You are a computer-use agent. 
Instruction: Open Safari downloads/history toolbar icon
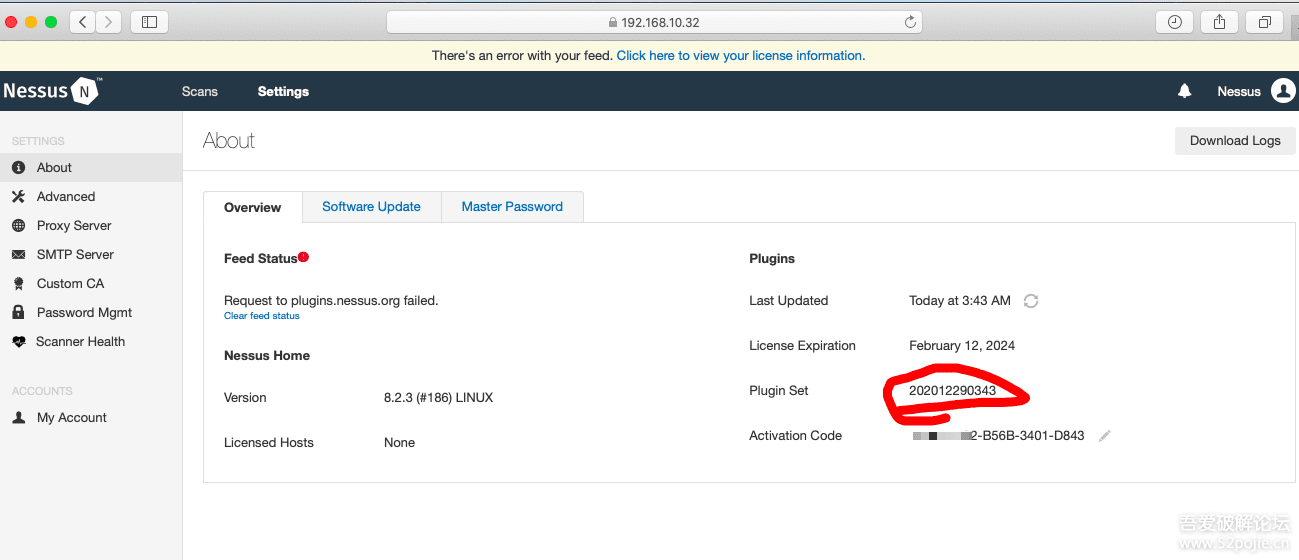coord(1174,22)
